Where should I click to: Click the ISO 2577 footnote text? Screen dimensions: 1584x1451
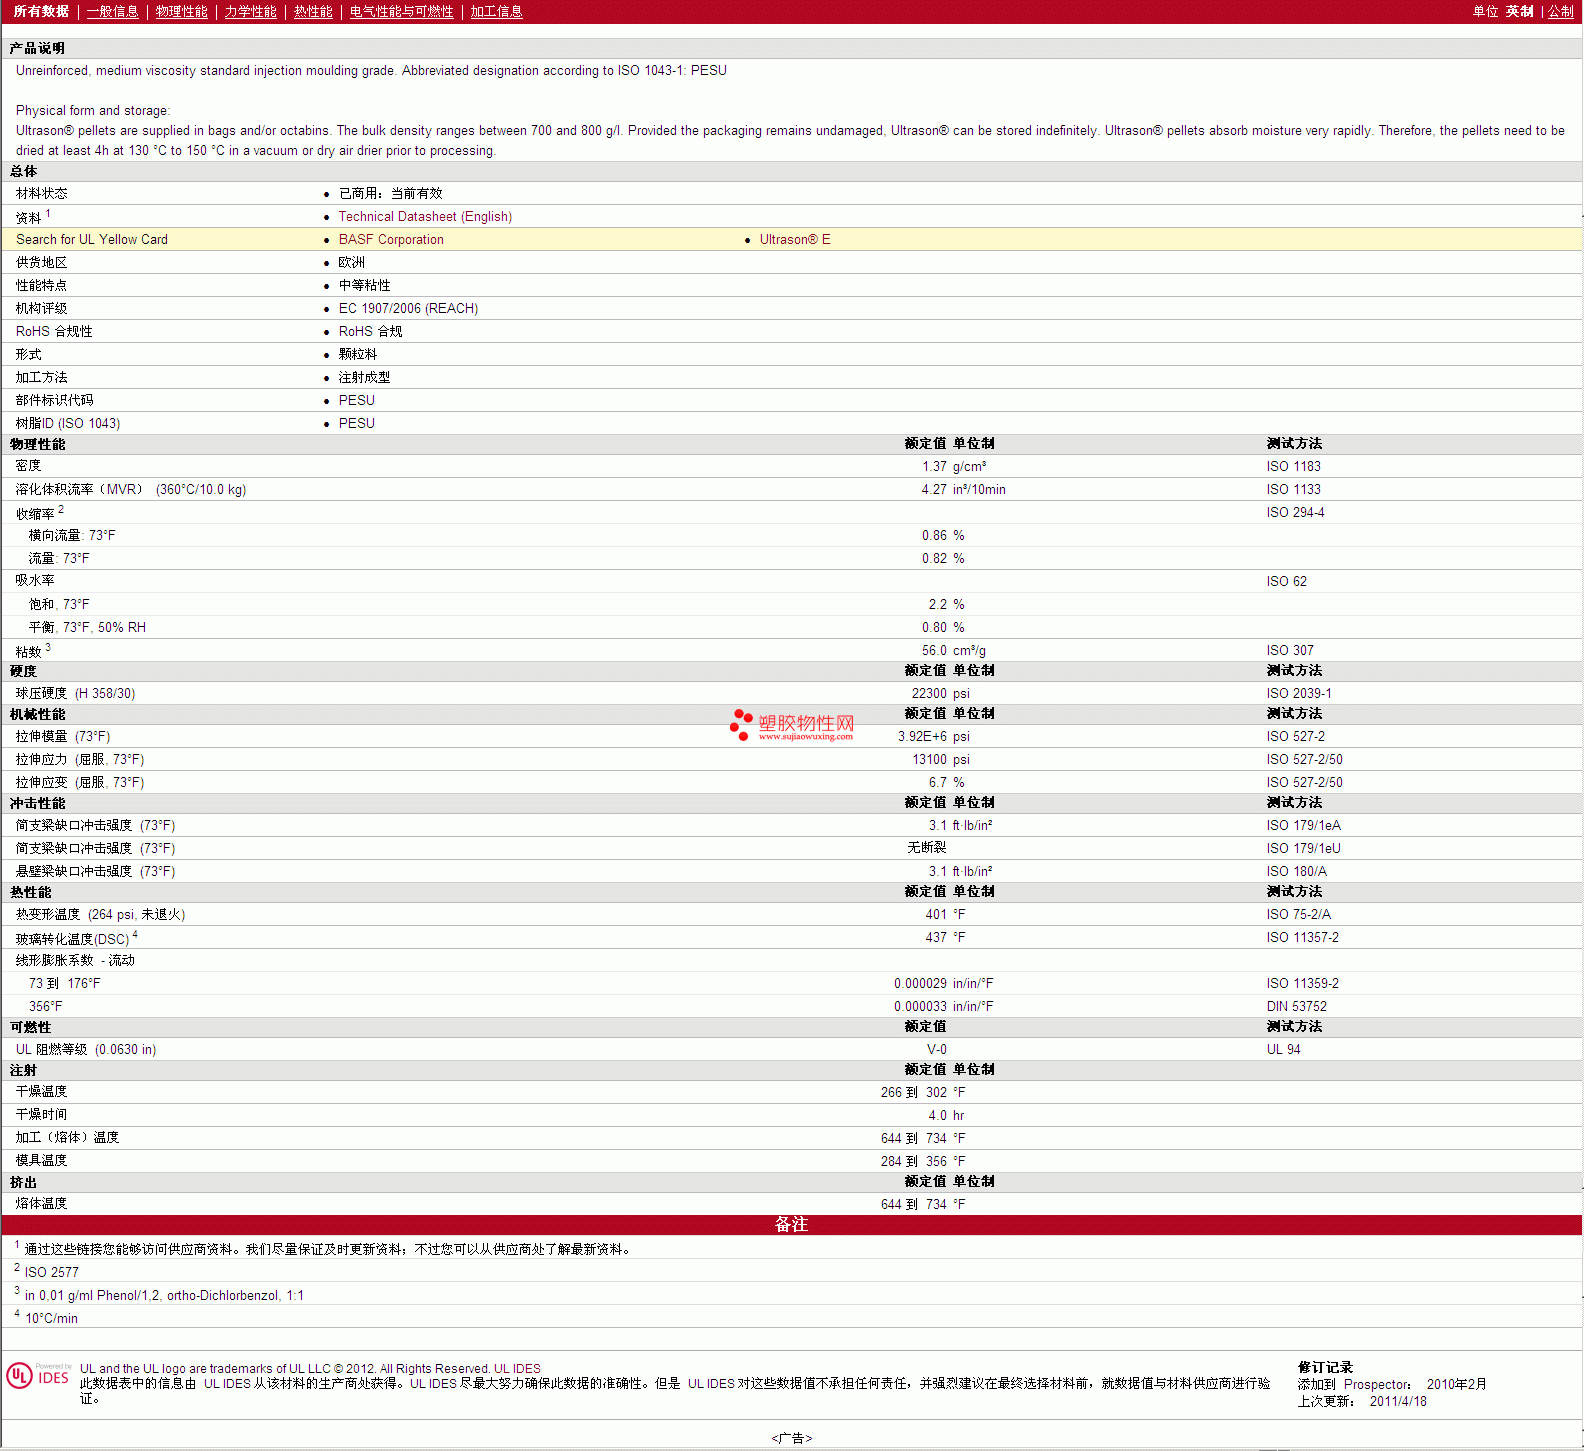(51, 1273)
